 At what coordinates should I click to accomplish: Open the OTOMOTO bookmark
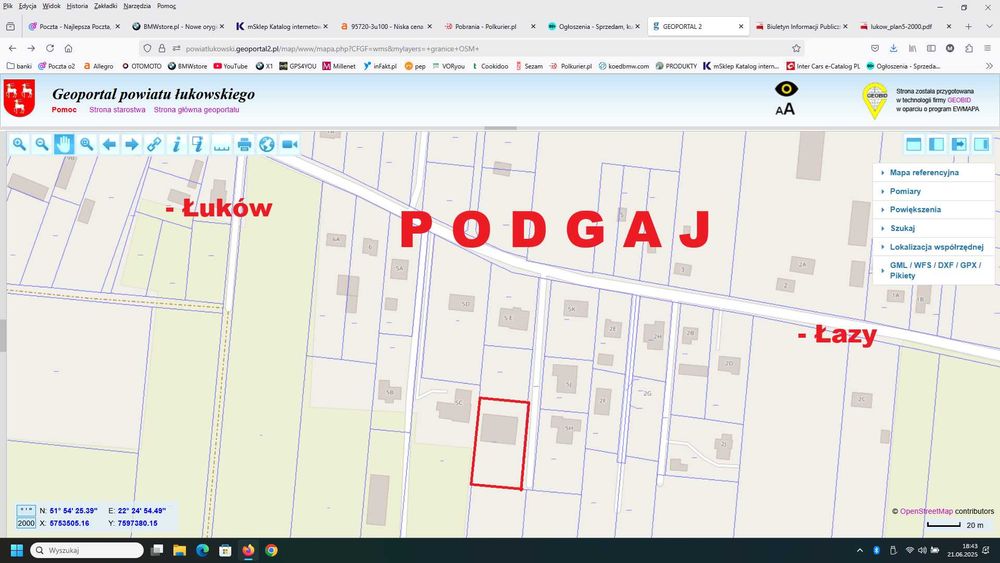pyautogui.click(x=142, y=66)
